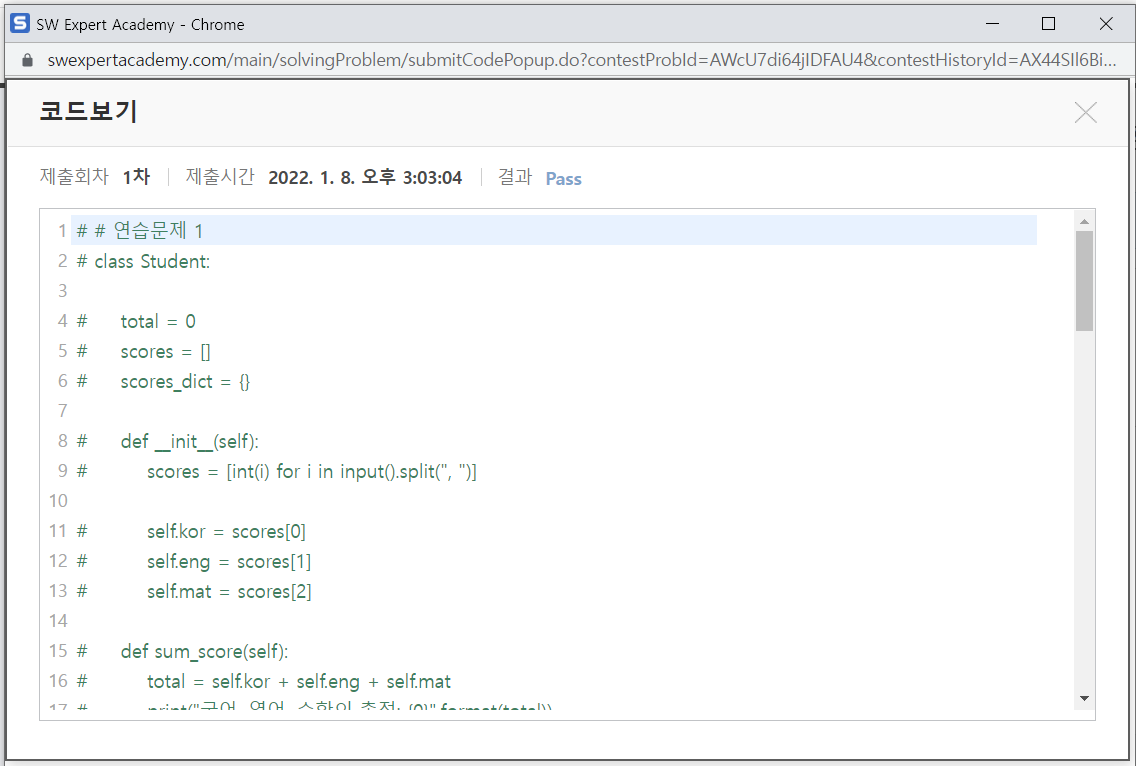
Task: Close the Chrome window
Action: [x=1106, y=24]
